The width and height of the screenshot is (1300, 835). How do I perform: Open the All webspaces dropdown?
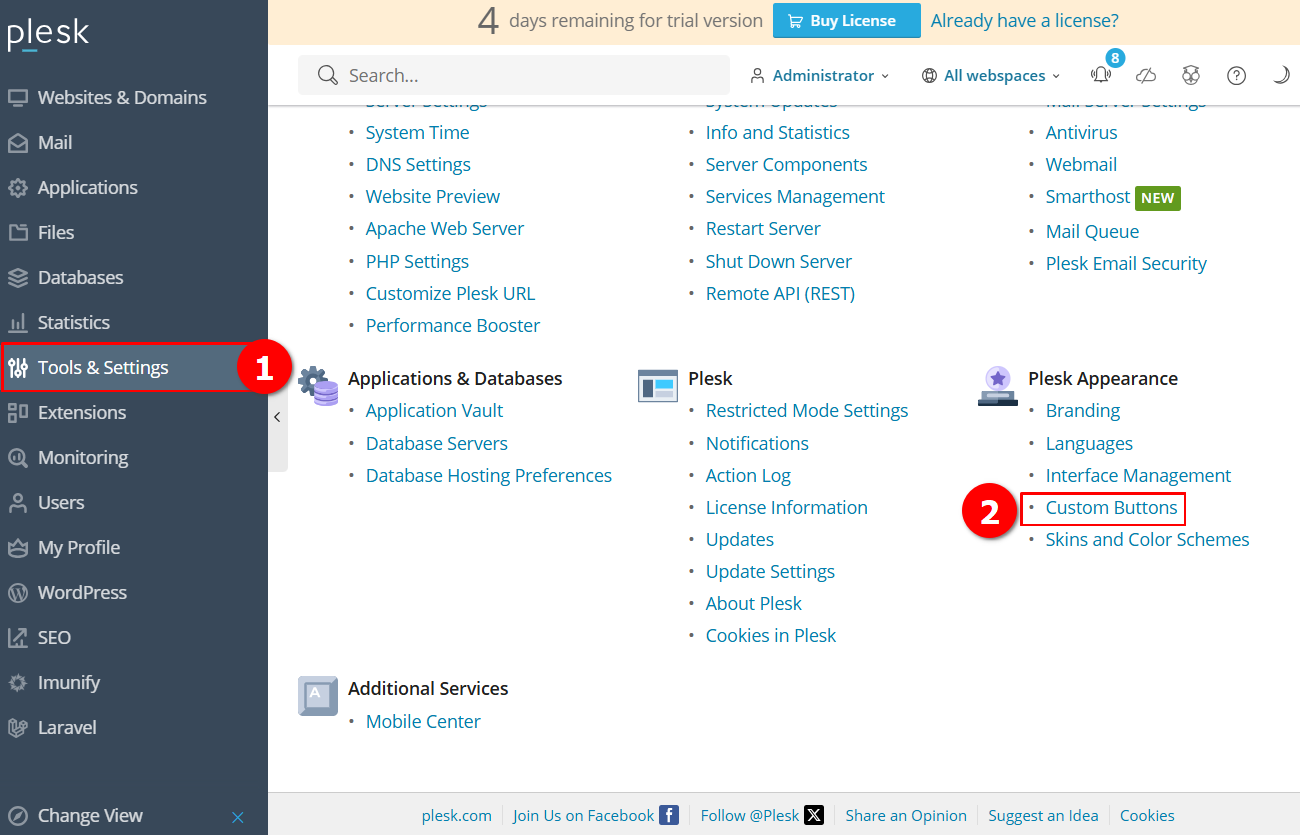tap(991, 75)
